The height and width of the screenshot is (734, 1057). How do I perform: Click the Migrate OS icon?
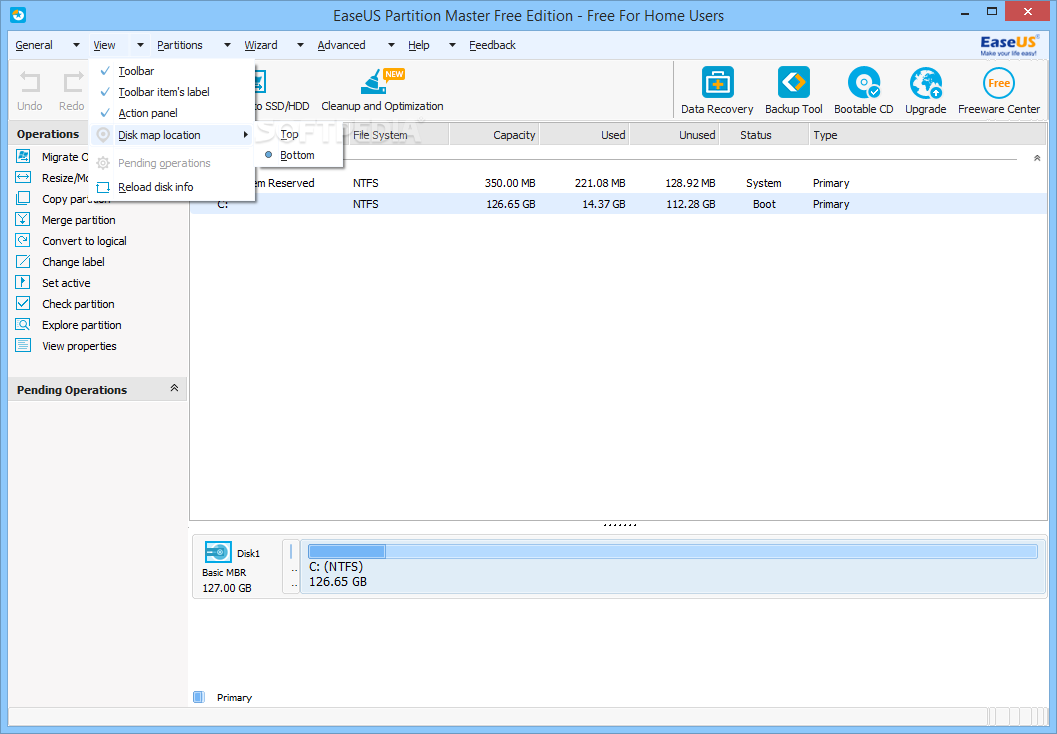(23, 156)
